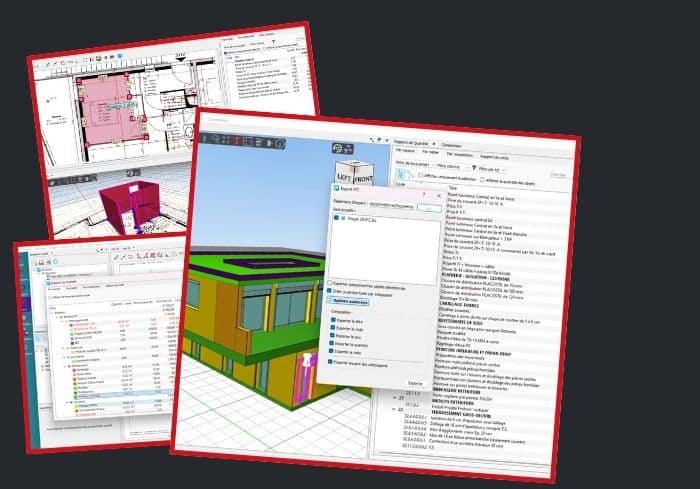The image size is (700, 489).
Task: Click the 'Code' column header
Action: coord(400,184)
